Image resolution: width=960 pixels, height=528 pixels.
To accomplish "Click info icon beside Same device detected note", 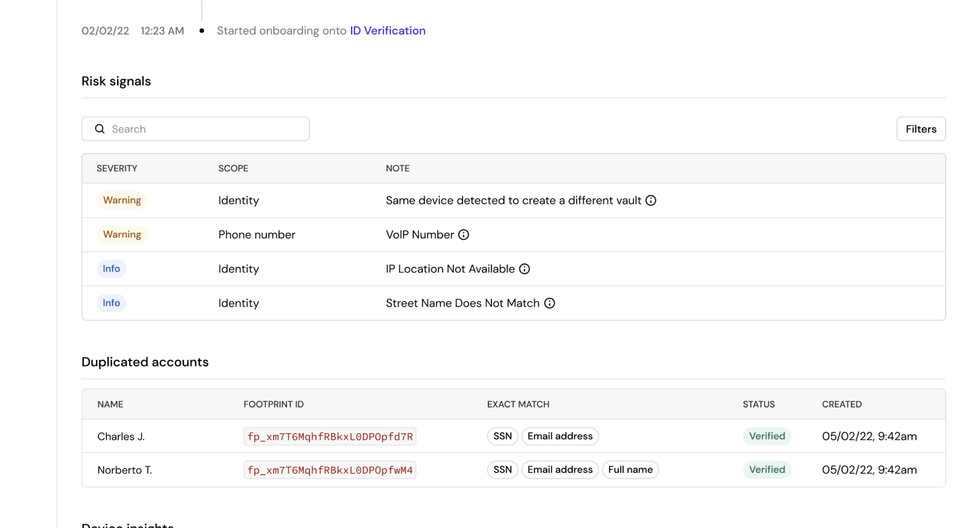I will click(651, 200).
